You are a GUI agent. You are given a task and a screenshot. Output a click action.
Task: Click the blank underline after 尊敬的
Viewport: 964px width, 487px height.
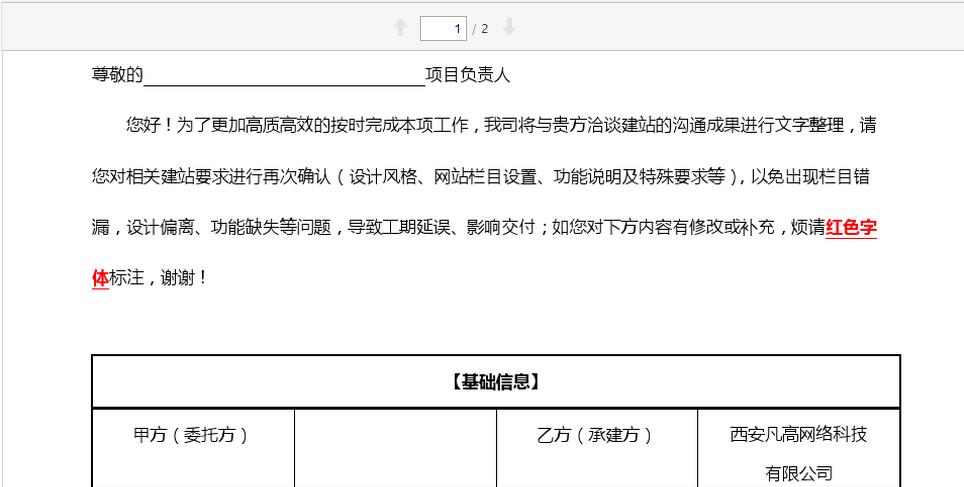[x=284, y=75]
